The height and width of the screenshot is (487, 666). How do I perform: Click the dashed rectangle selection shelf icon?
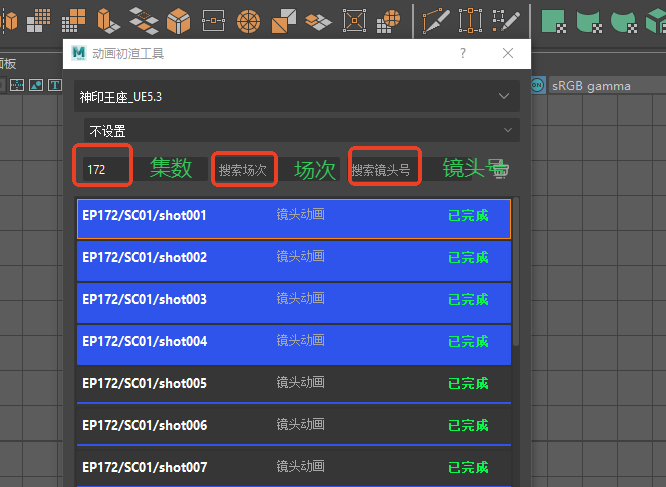tap(470, 19)
